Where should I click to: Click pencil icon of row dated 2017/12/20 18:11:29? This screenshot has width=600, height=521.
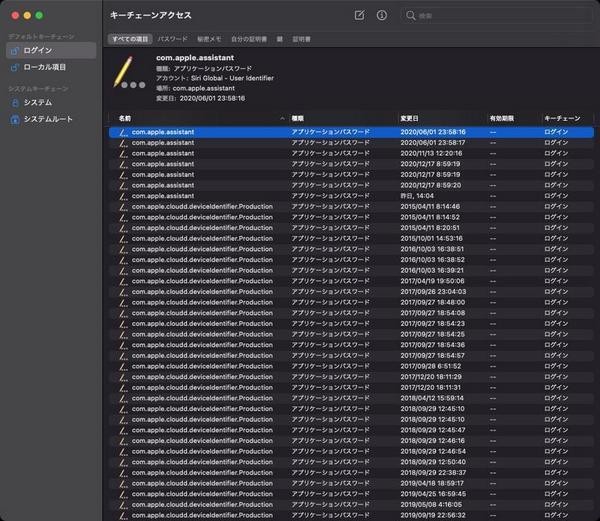(x=123, y=377)
